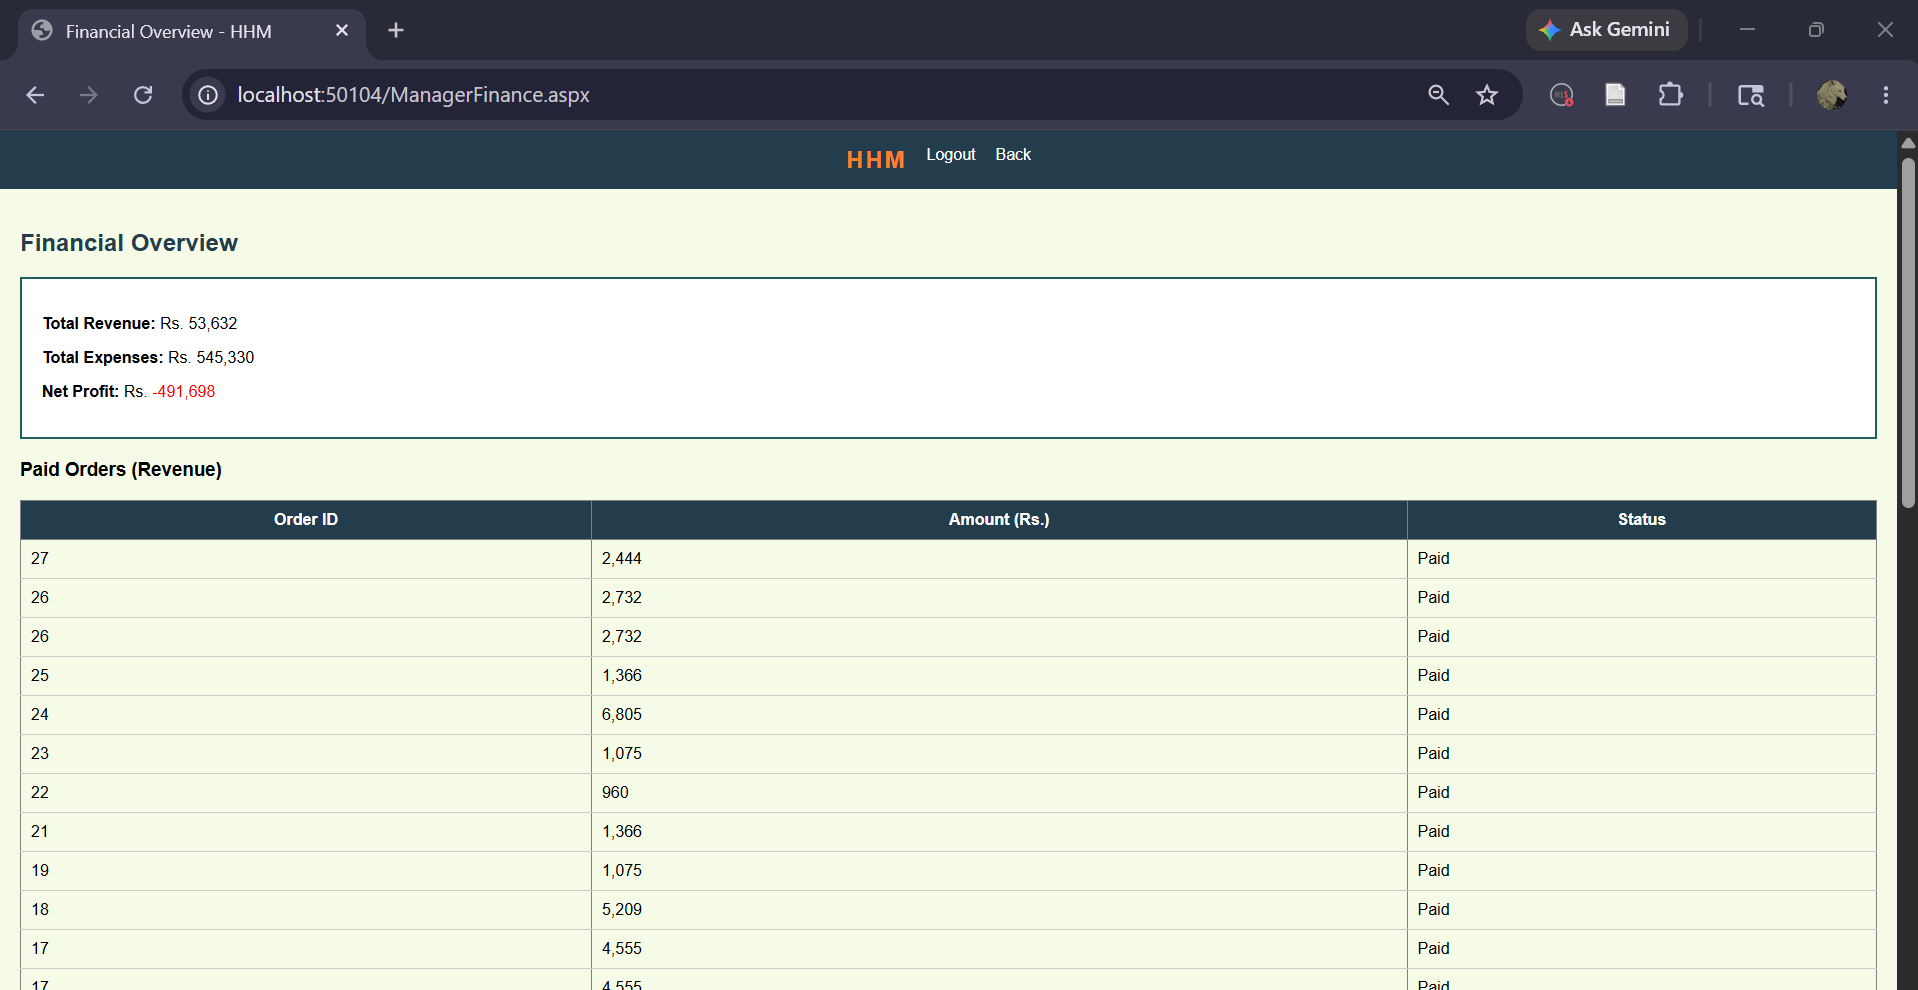
Task: Click the address bar URL
Action: tap(413, 95)
